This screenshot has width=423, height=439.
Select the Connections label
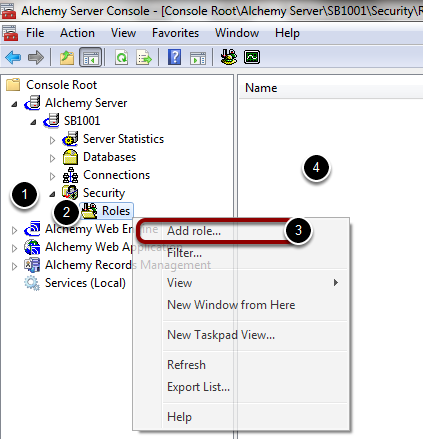pos(116,175)
